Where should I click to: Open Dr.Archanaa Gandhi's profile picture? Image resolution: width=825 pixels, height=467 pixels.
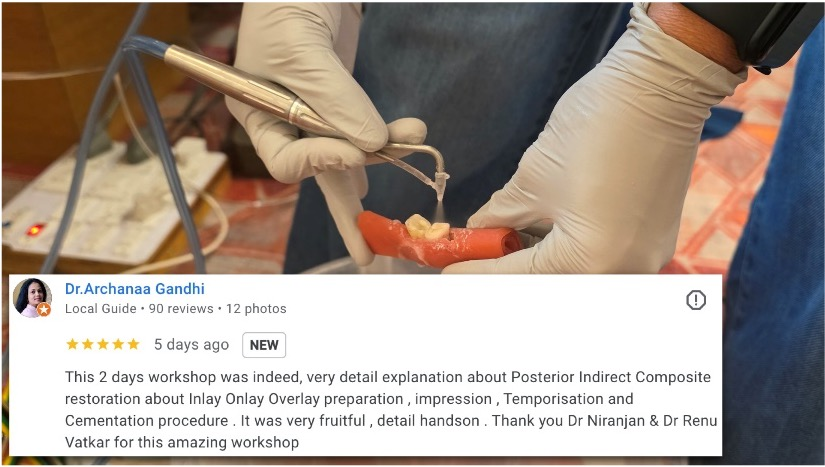[x=32, y=298]
